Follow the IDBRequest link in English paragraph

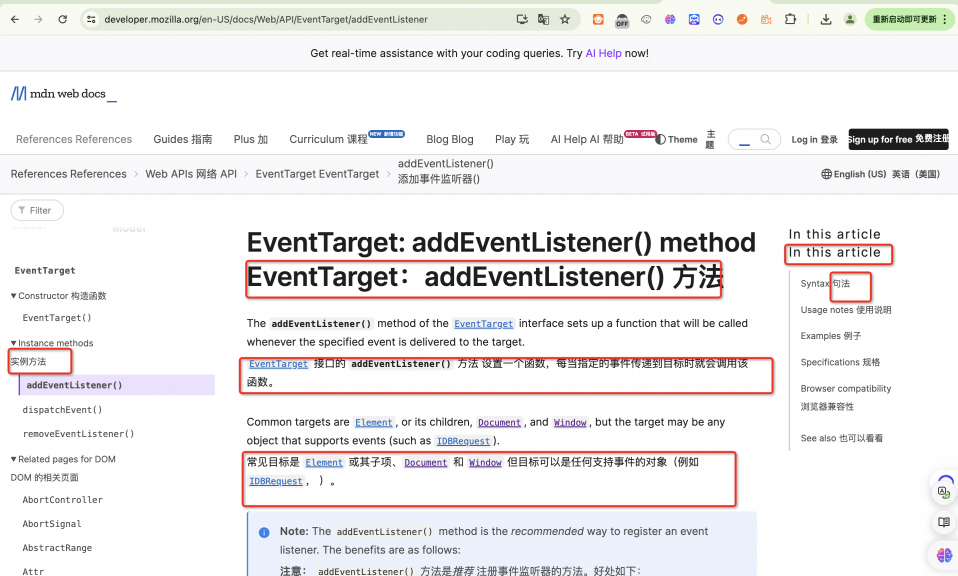463,441
